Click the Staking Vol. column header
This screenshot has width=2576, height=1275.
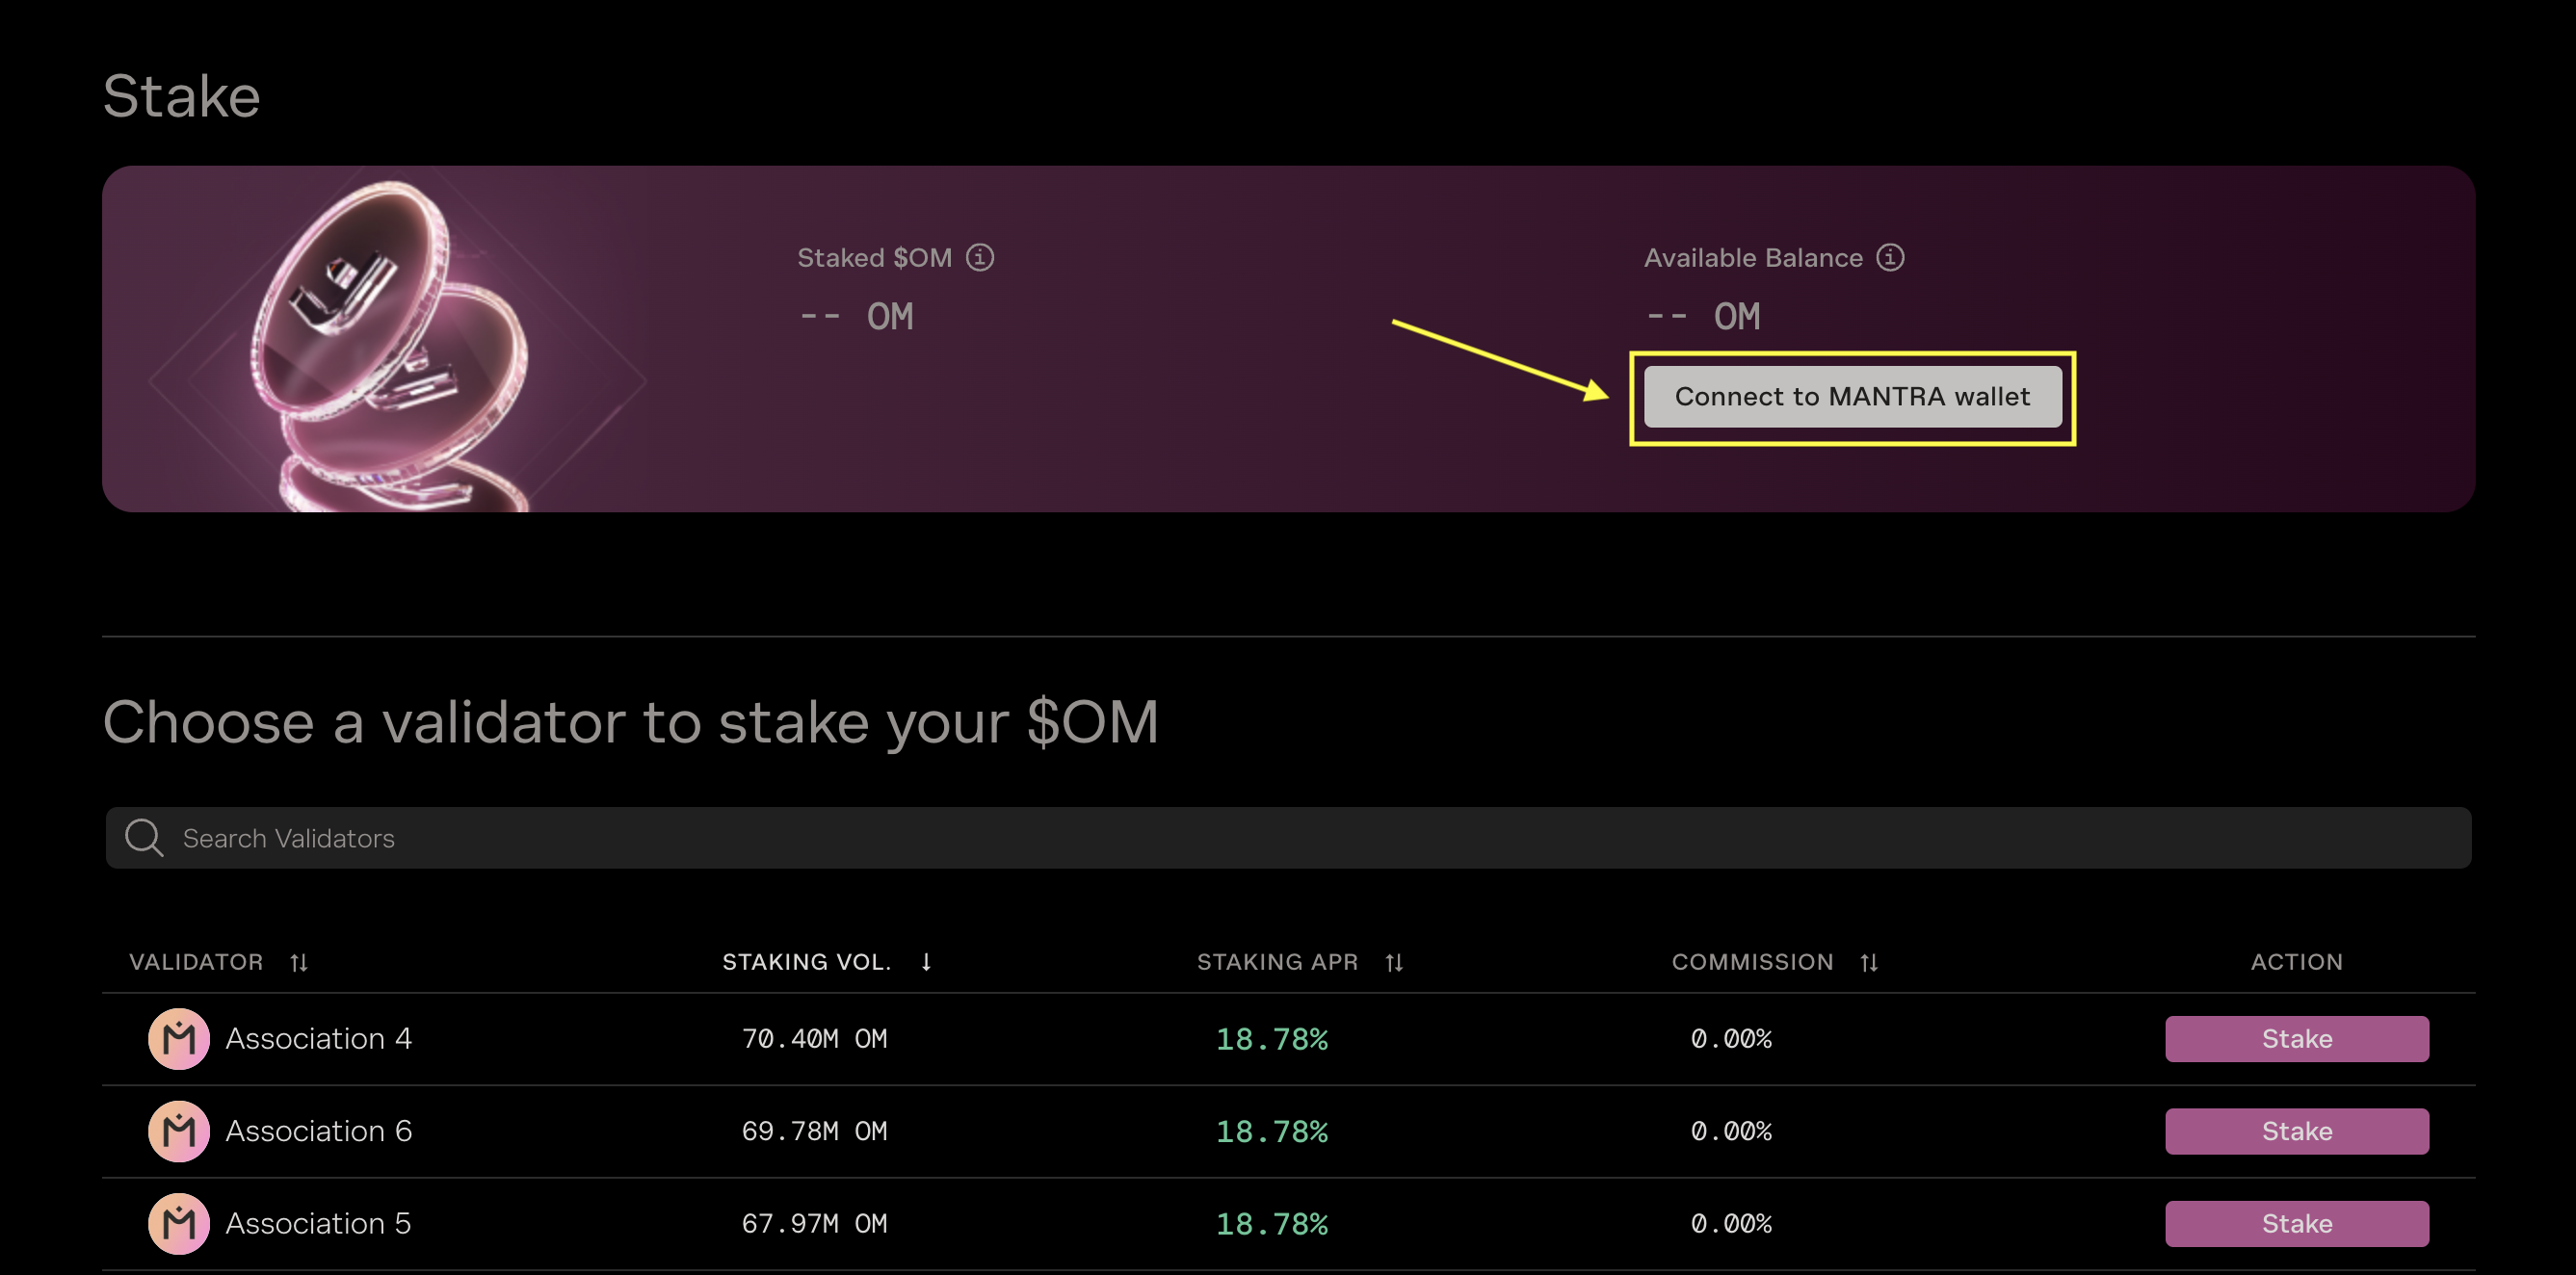coord(805,962)
